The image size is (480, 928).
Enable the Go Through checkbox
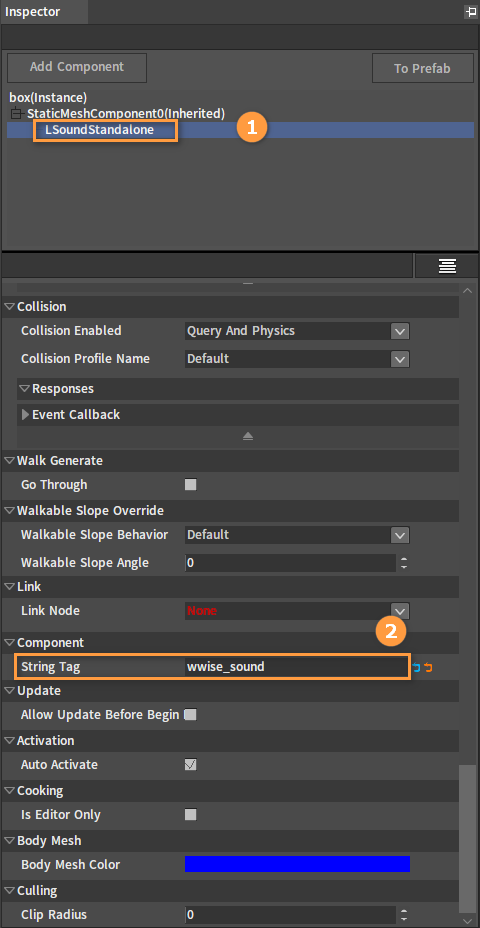pyautogui.click(x=191, y=485)
